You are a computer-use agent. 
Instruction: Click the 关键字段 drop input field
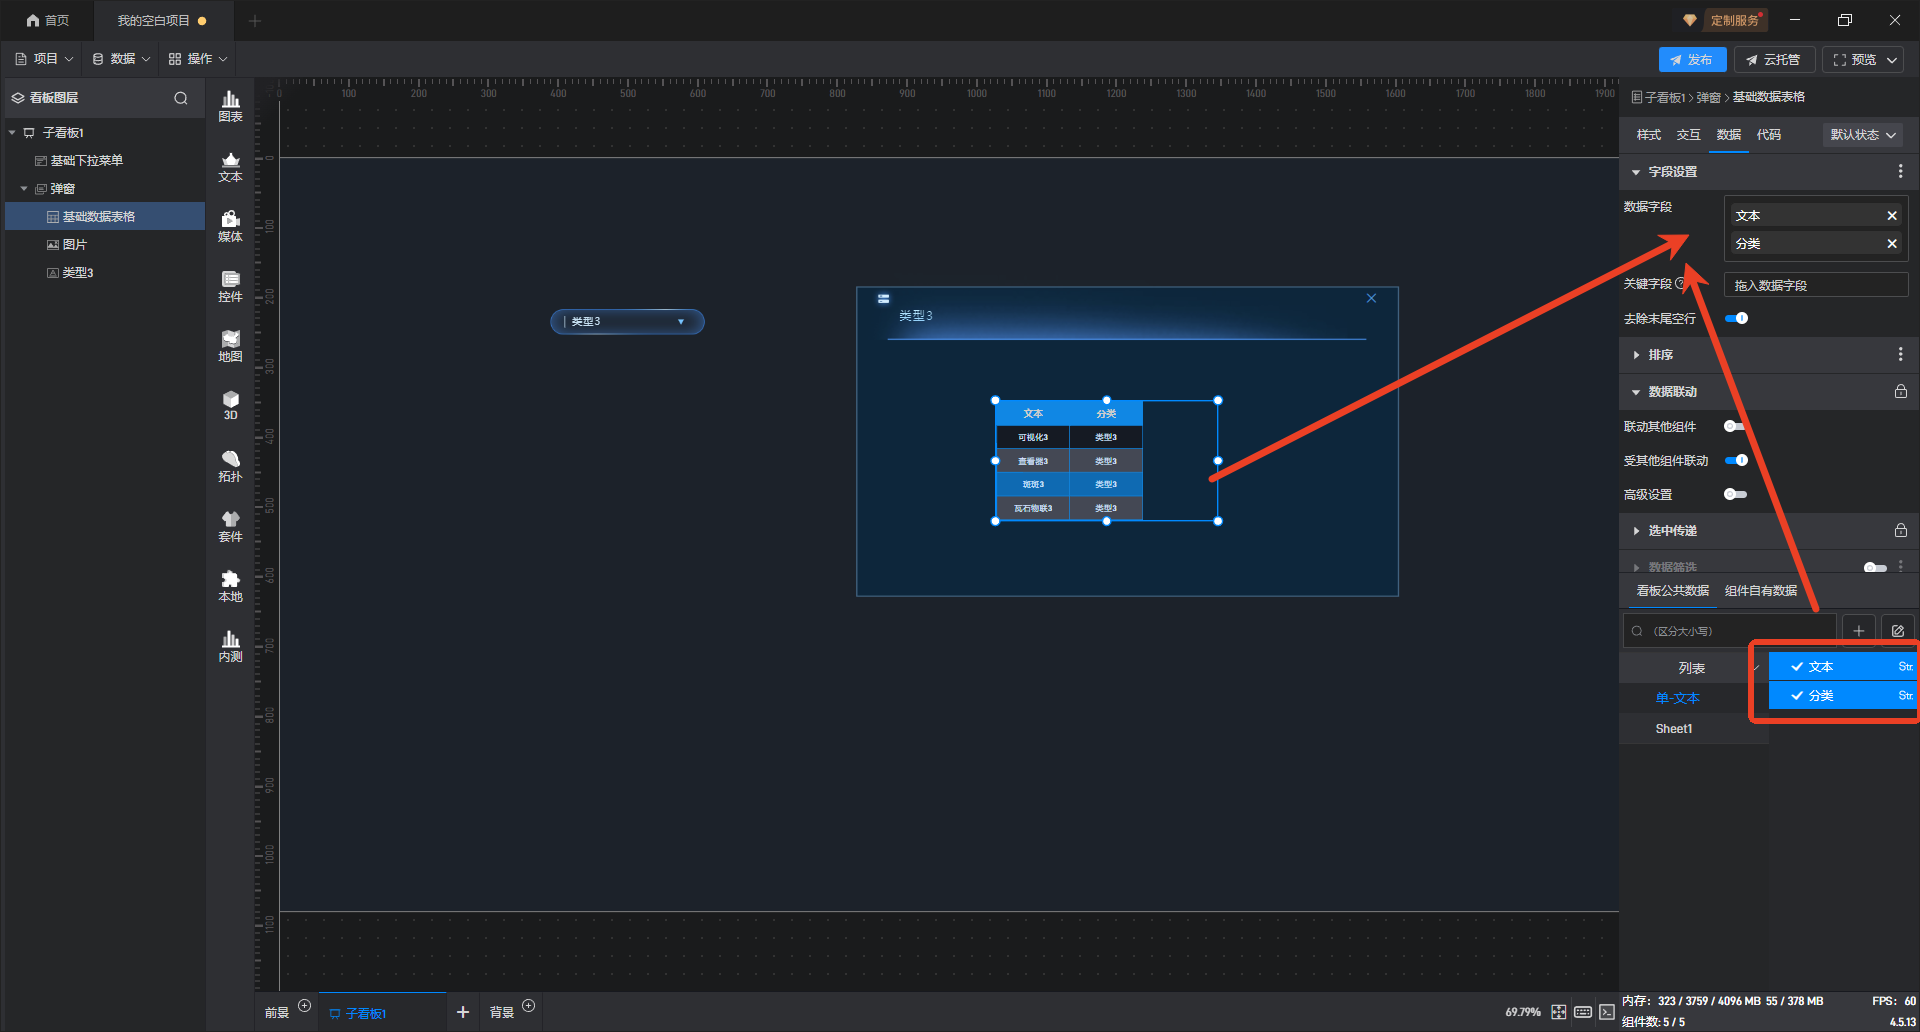1815,286
